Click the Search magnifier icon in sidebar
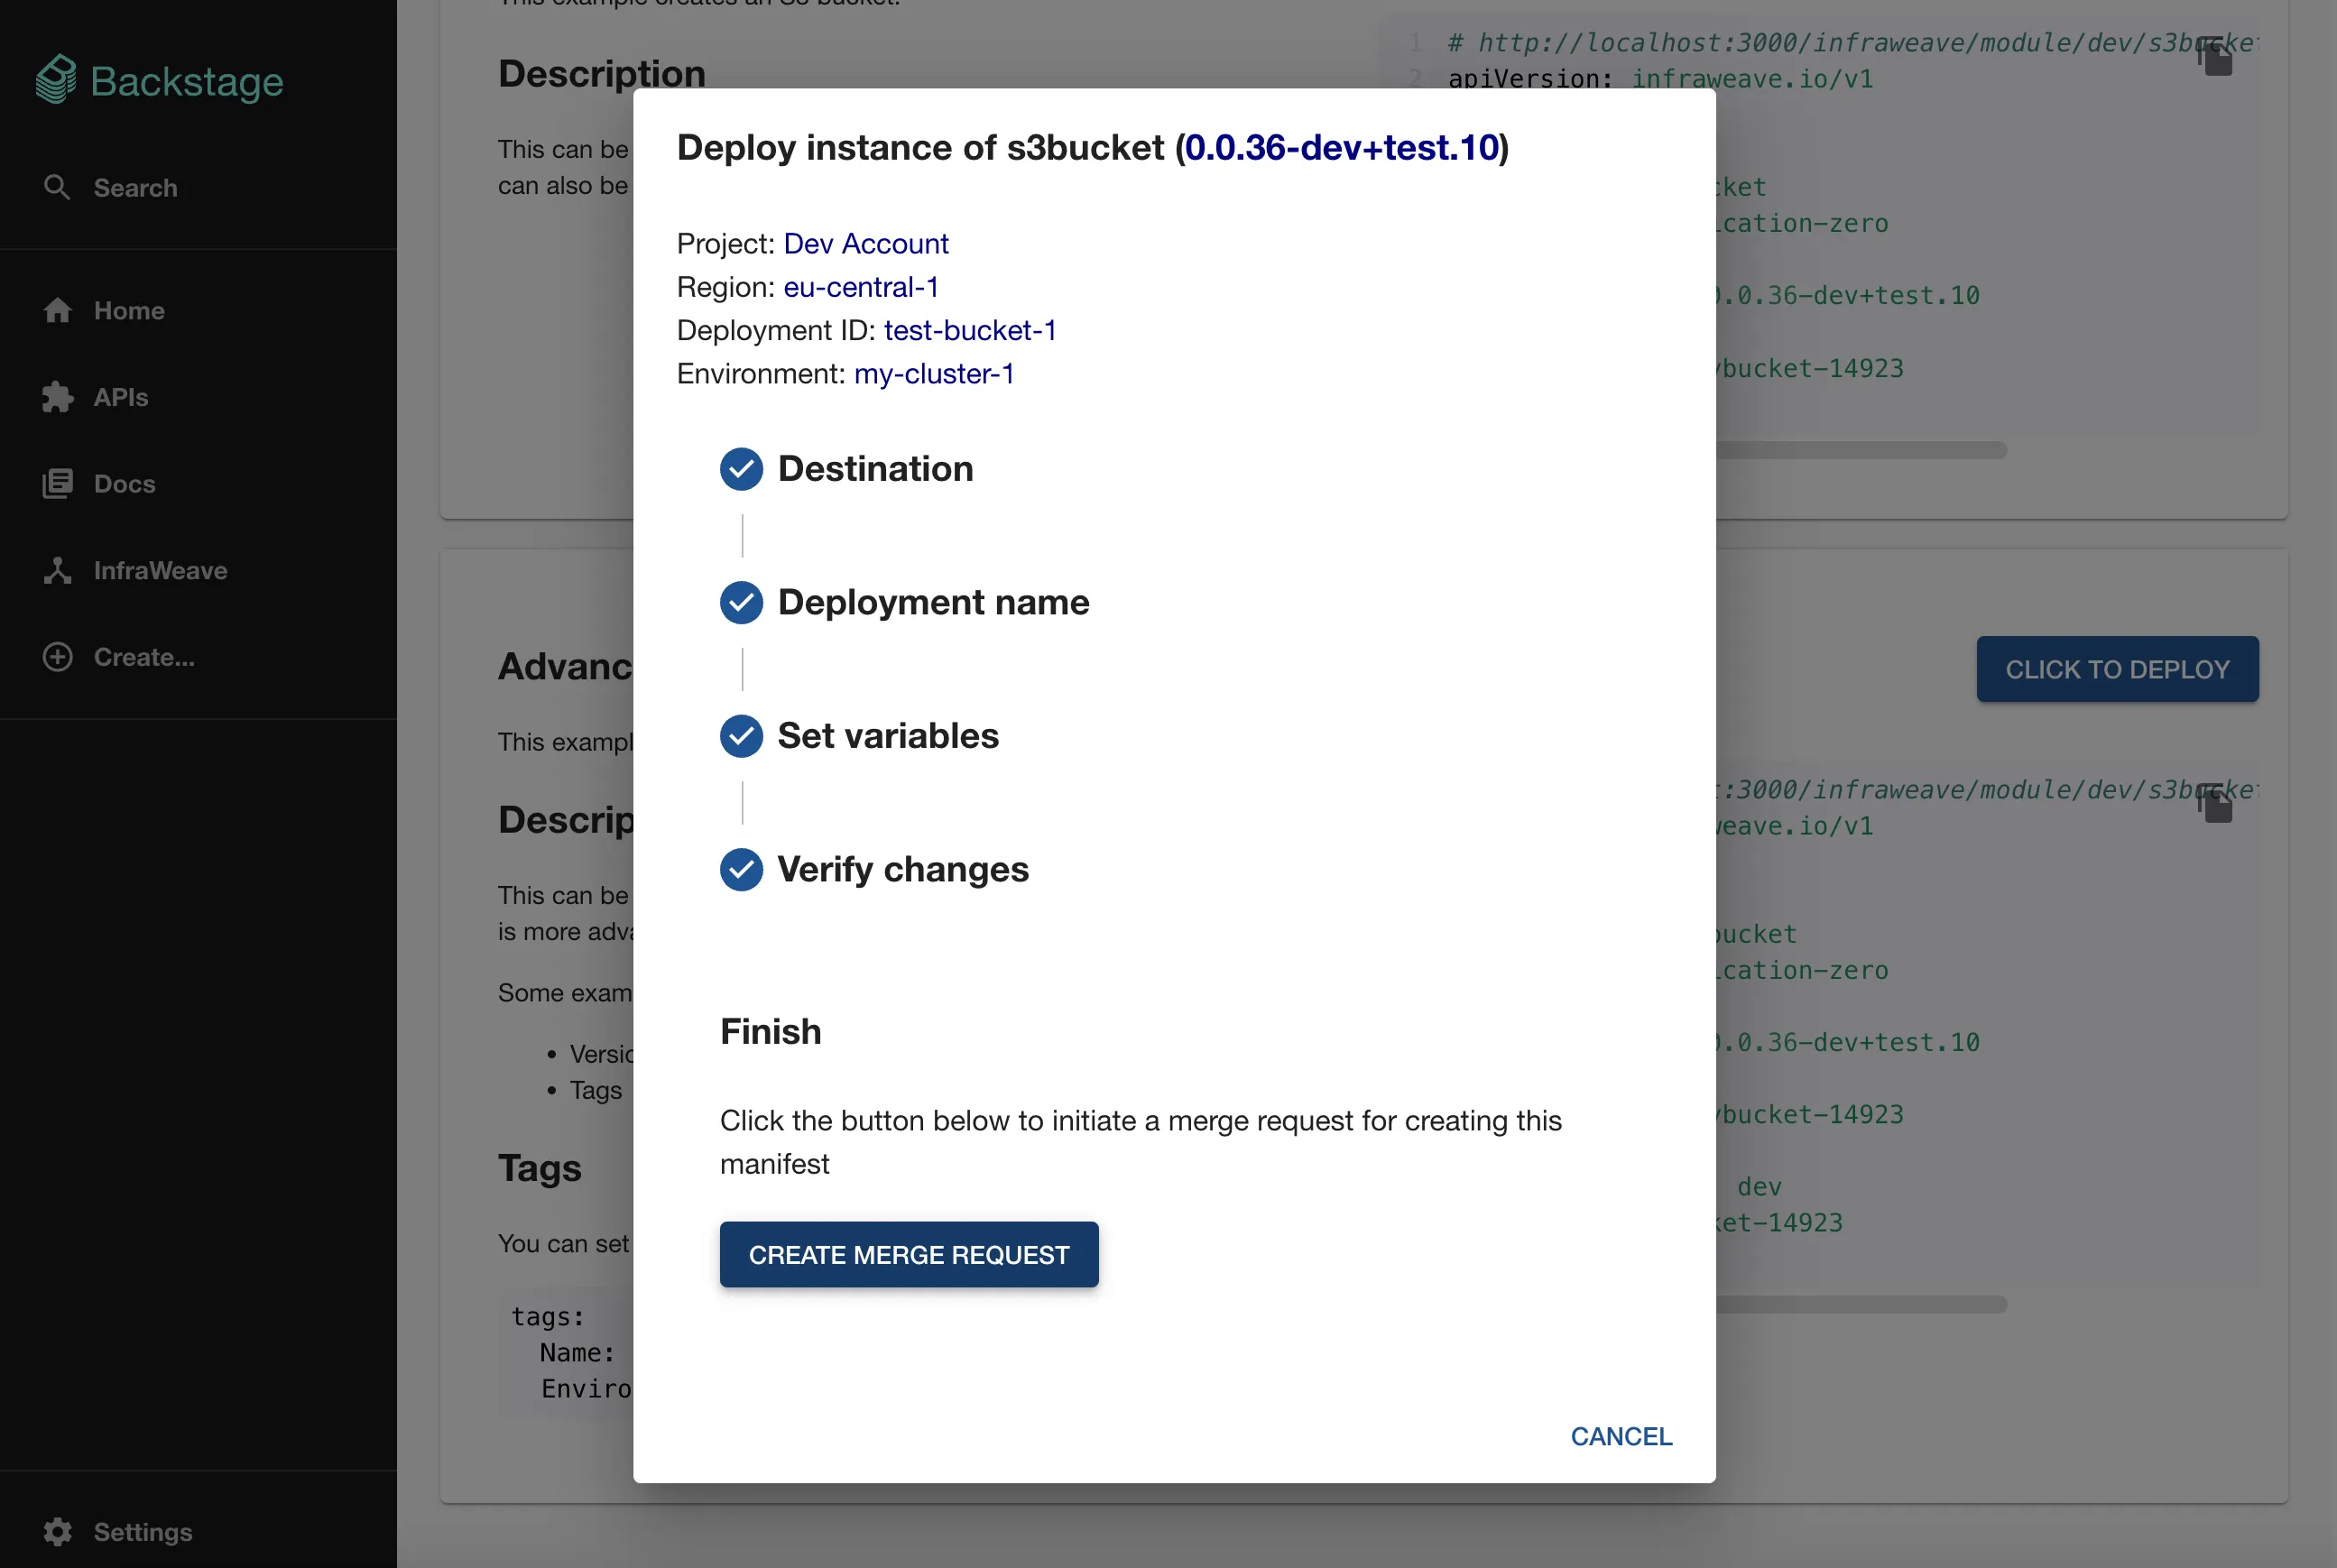This screenshot has width=2337, height=1568. coord(57,187)
